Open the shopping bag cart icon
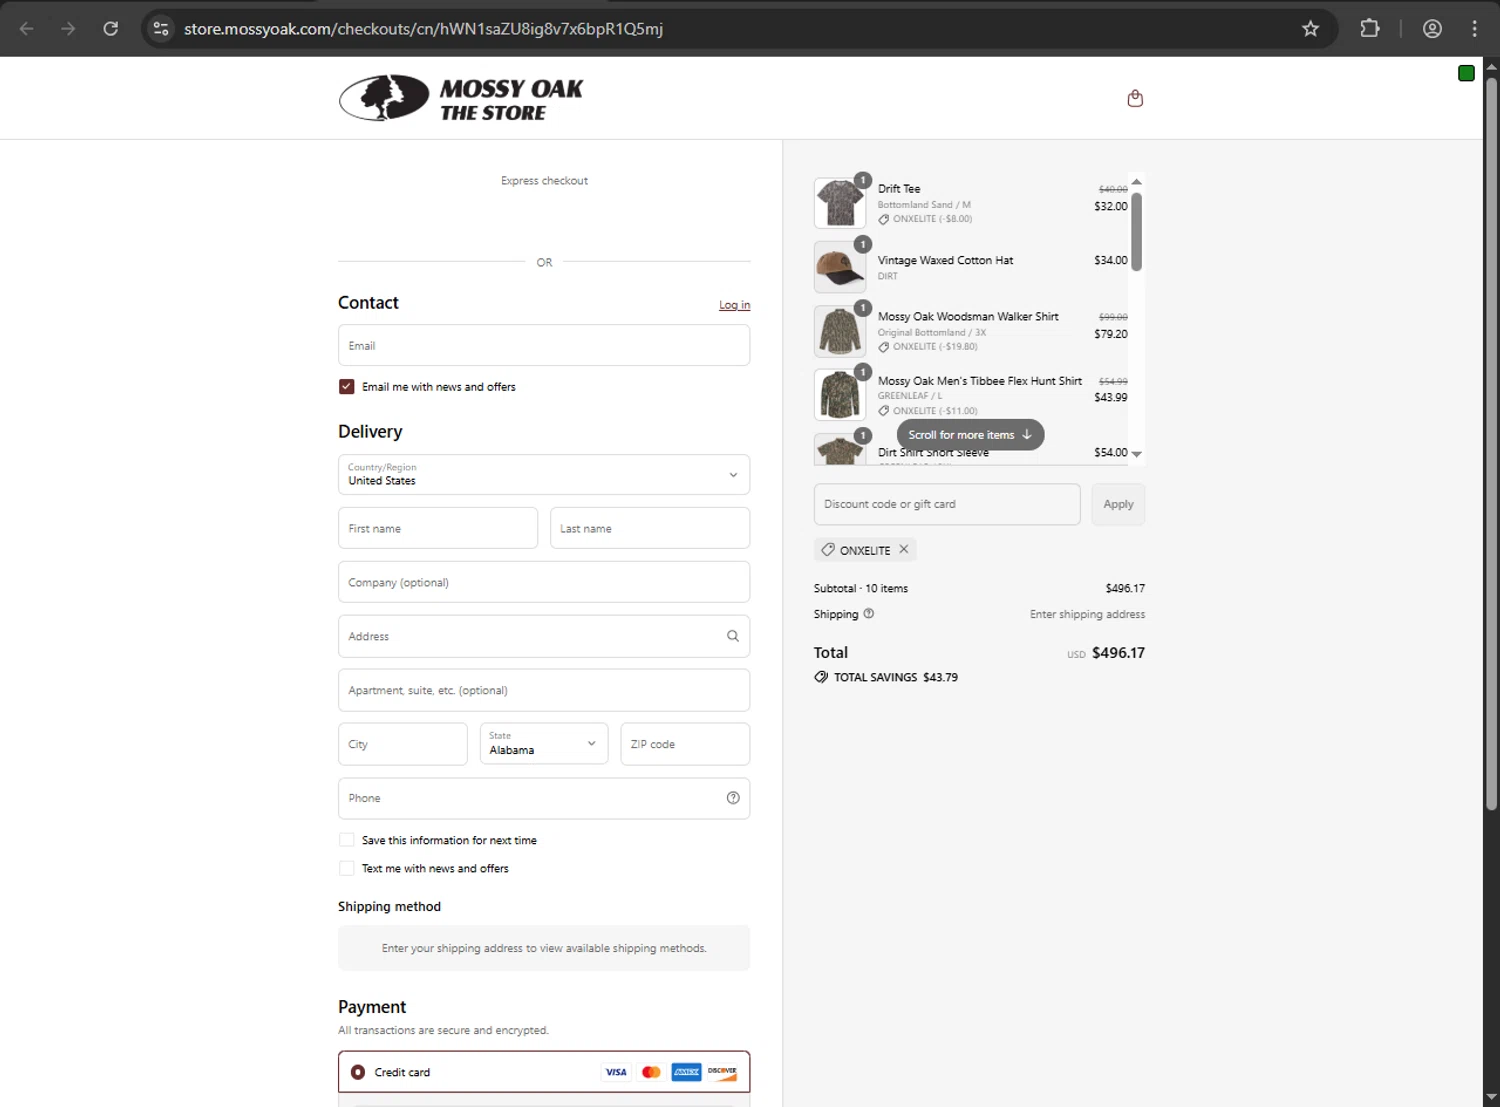The width and height of the screenshot is (1500, 1107). pos(1135,98)
